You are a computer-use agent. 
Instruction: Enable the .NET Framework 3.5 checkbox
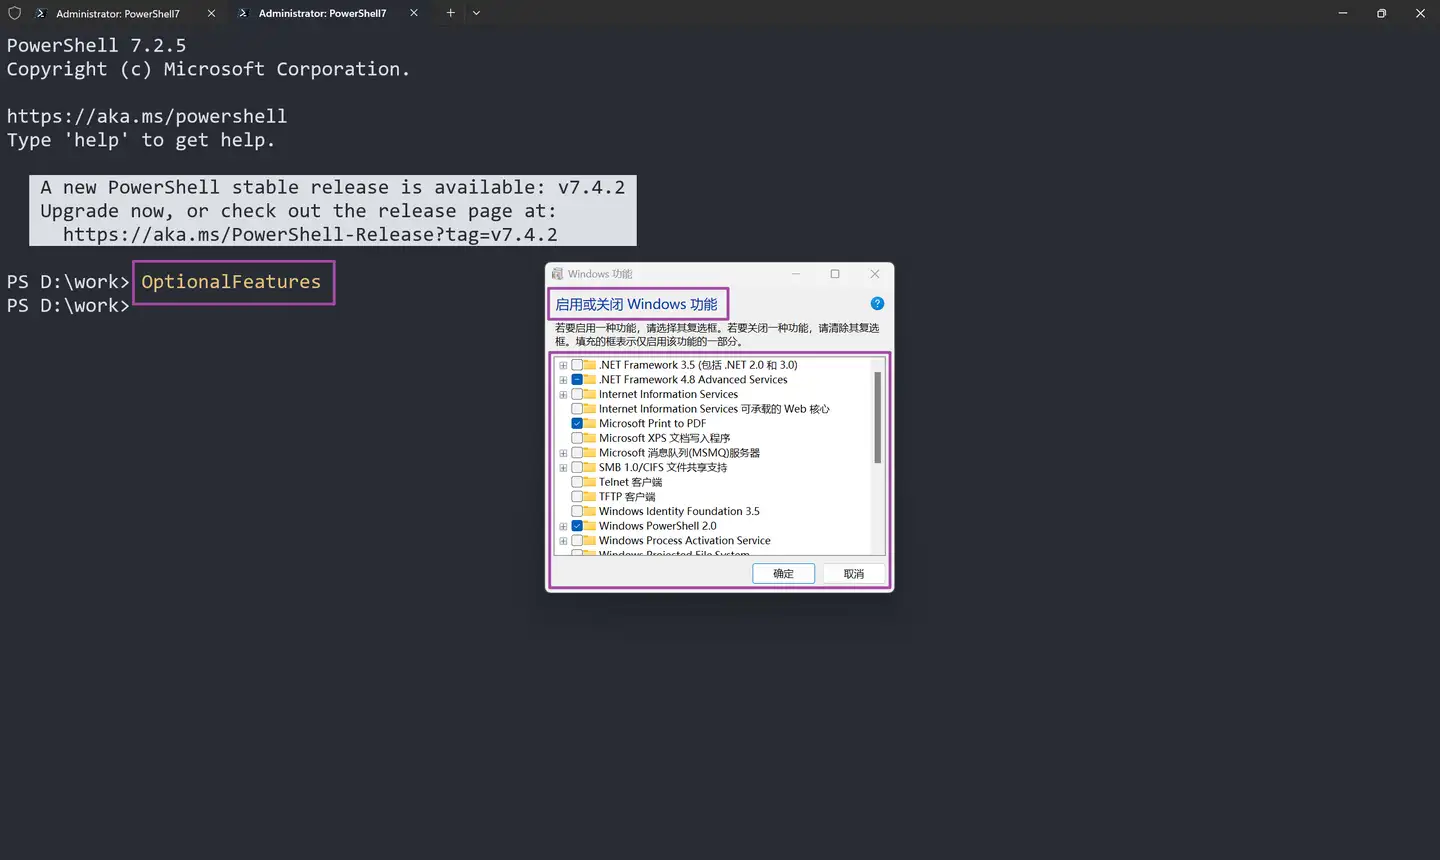click(577, 365)
